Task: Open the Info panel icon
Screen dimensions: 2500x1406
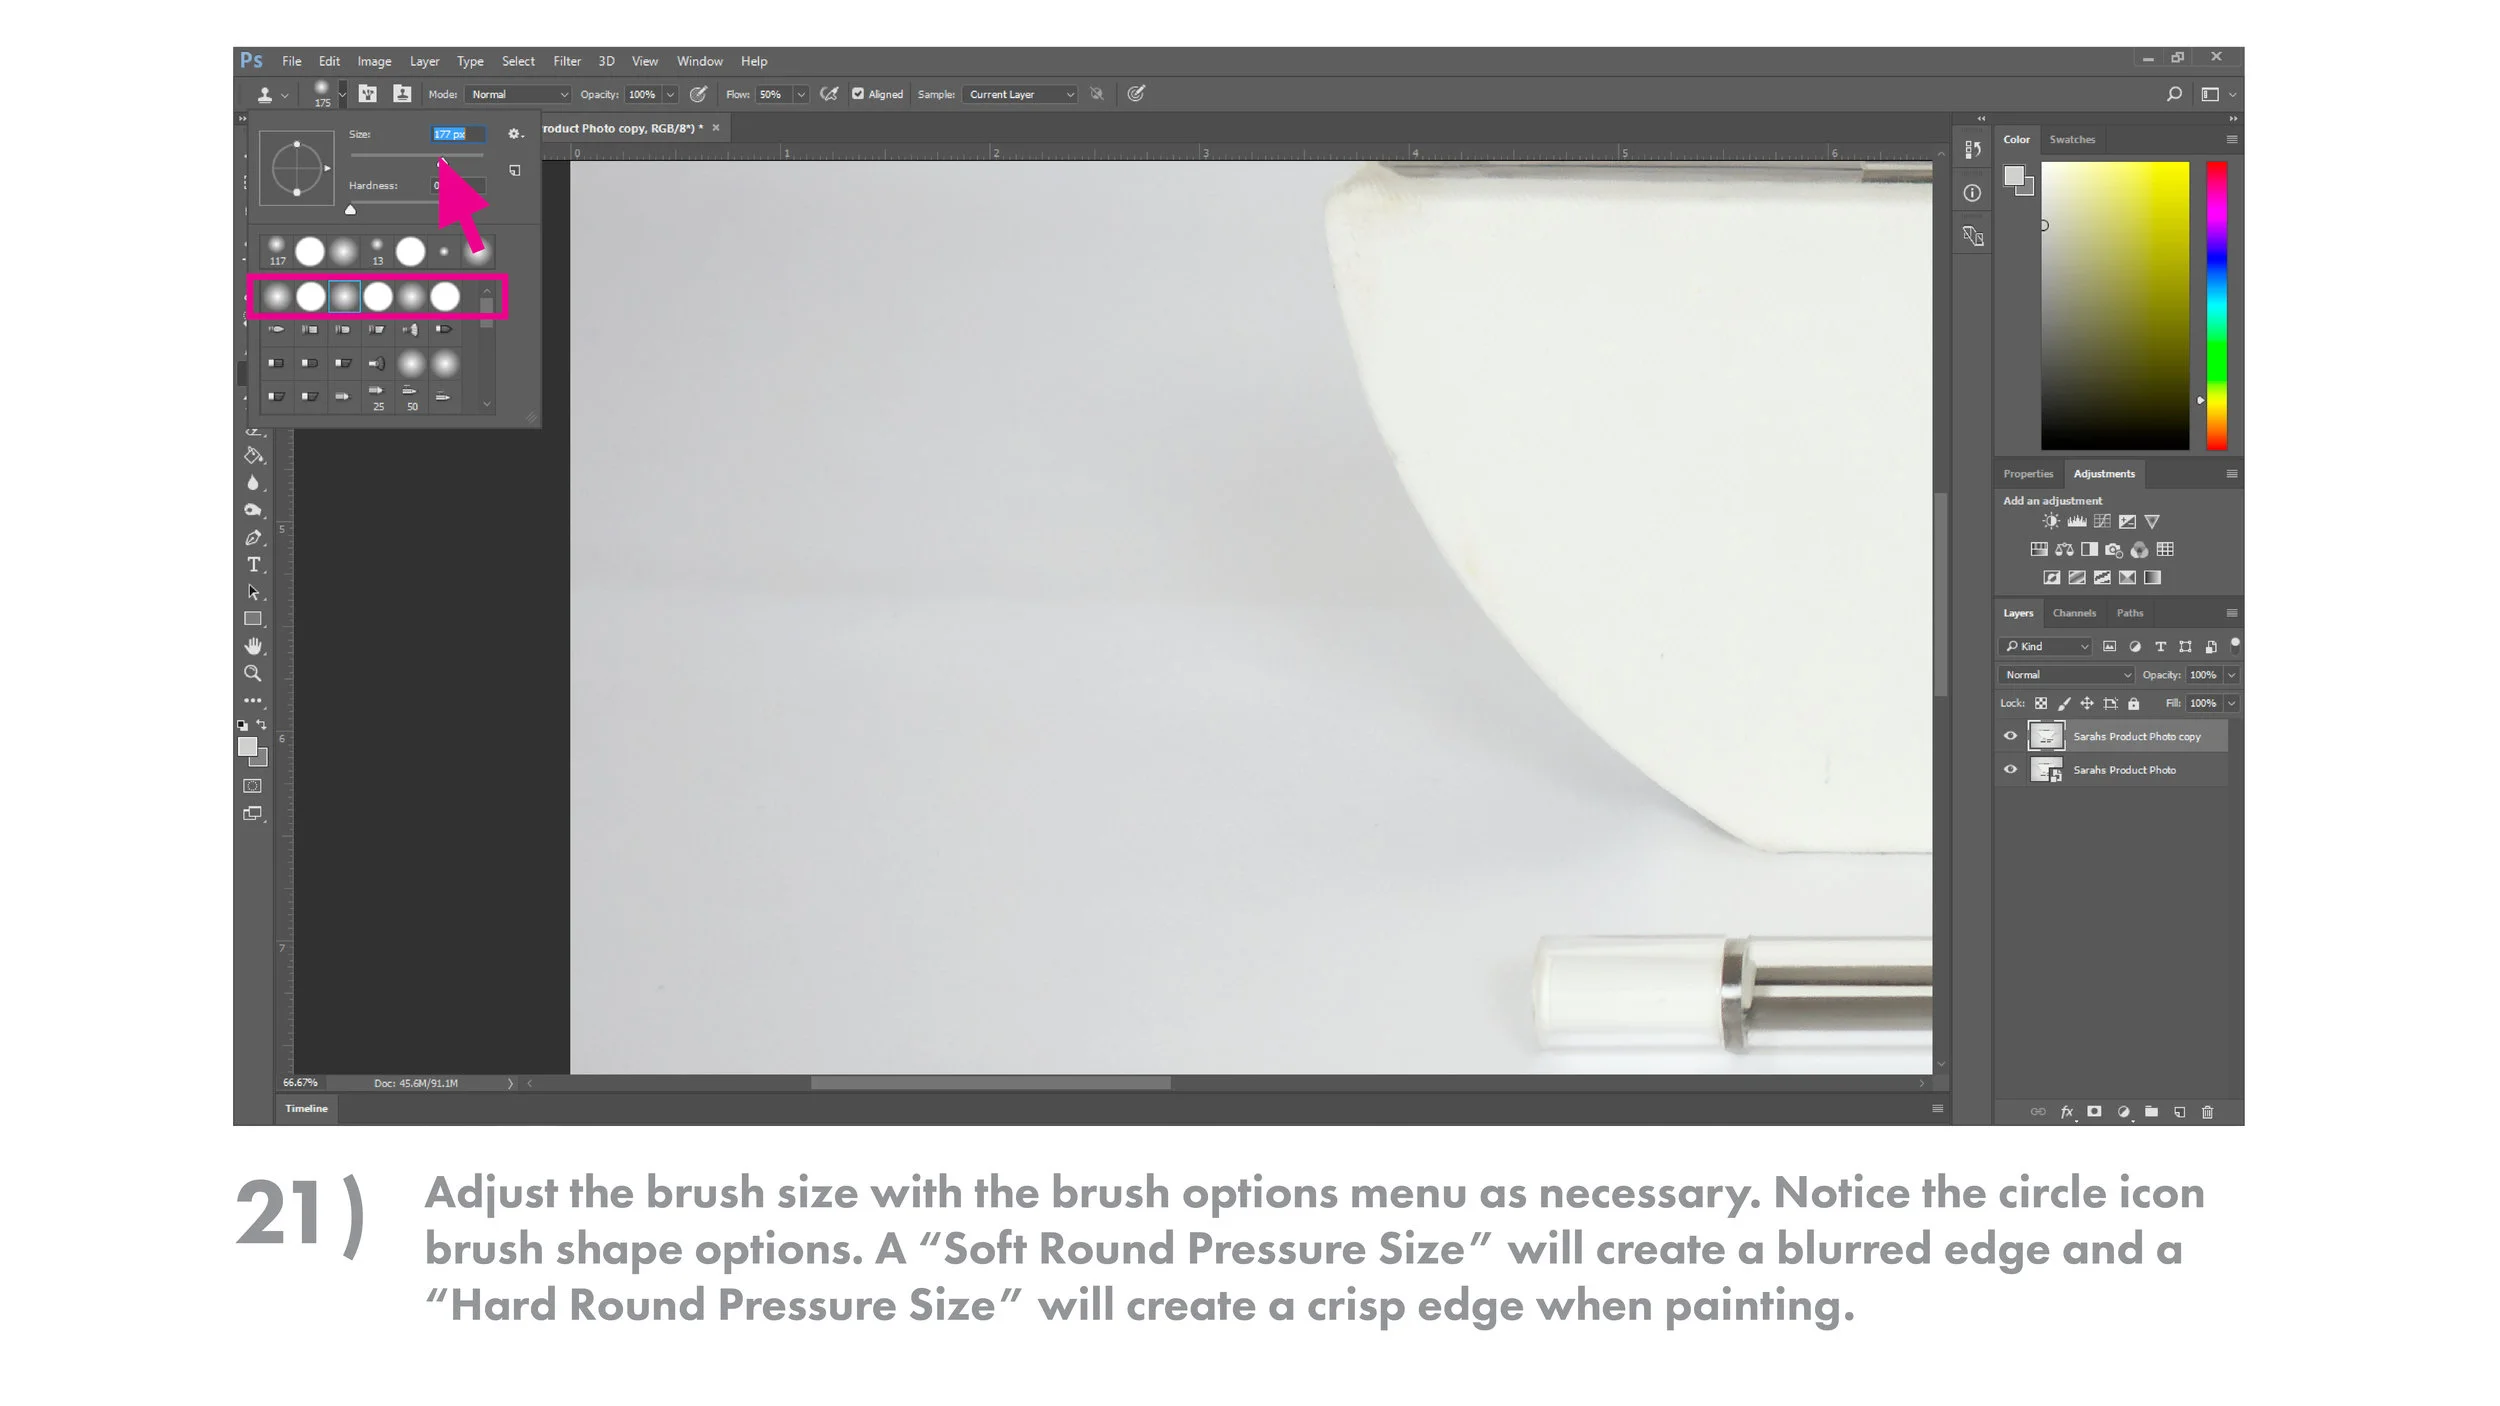Action: 1972,193
